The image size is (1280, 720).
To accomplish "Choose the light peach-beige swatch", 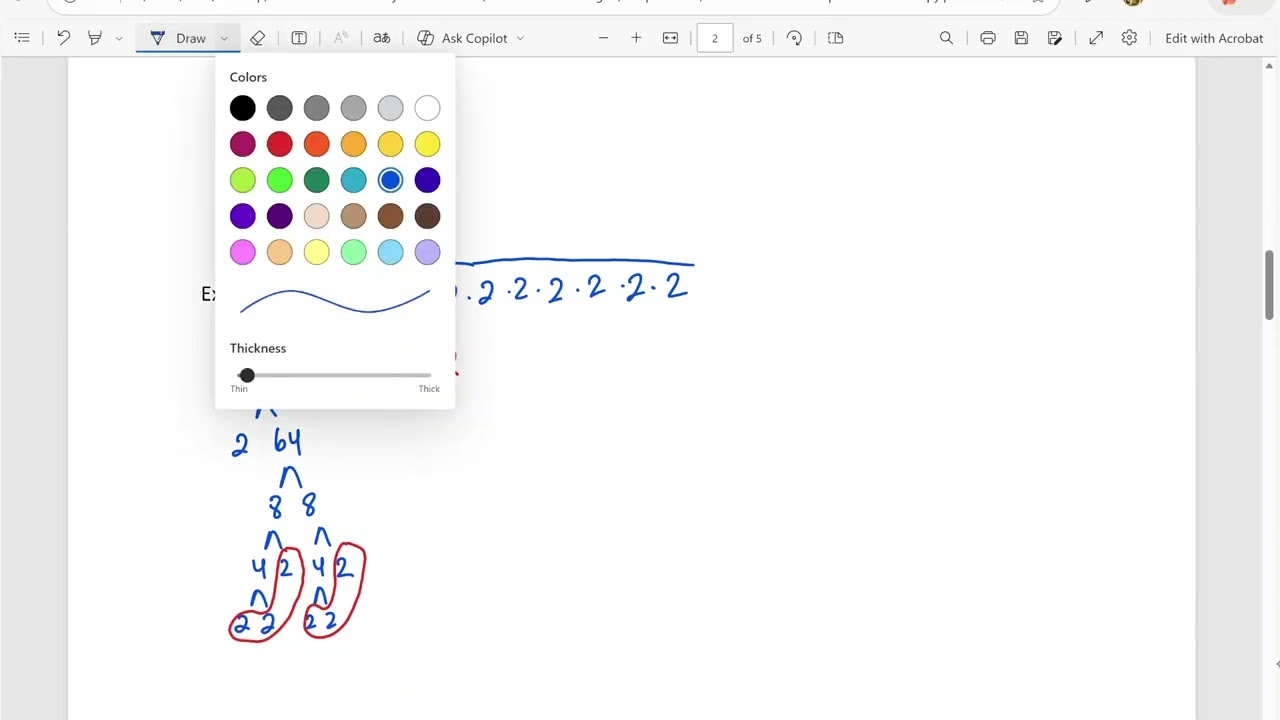I will [x=316, y=216].
